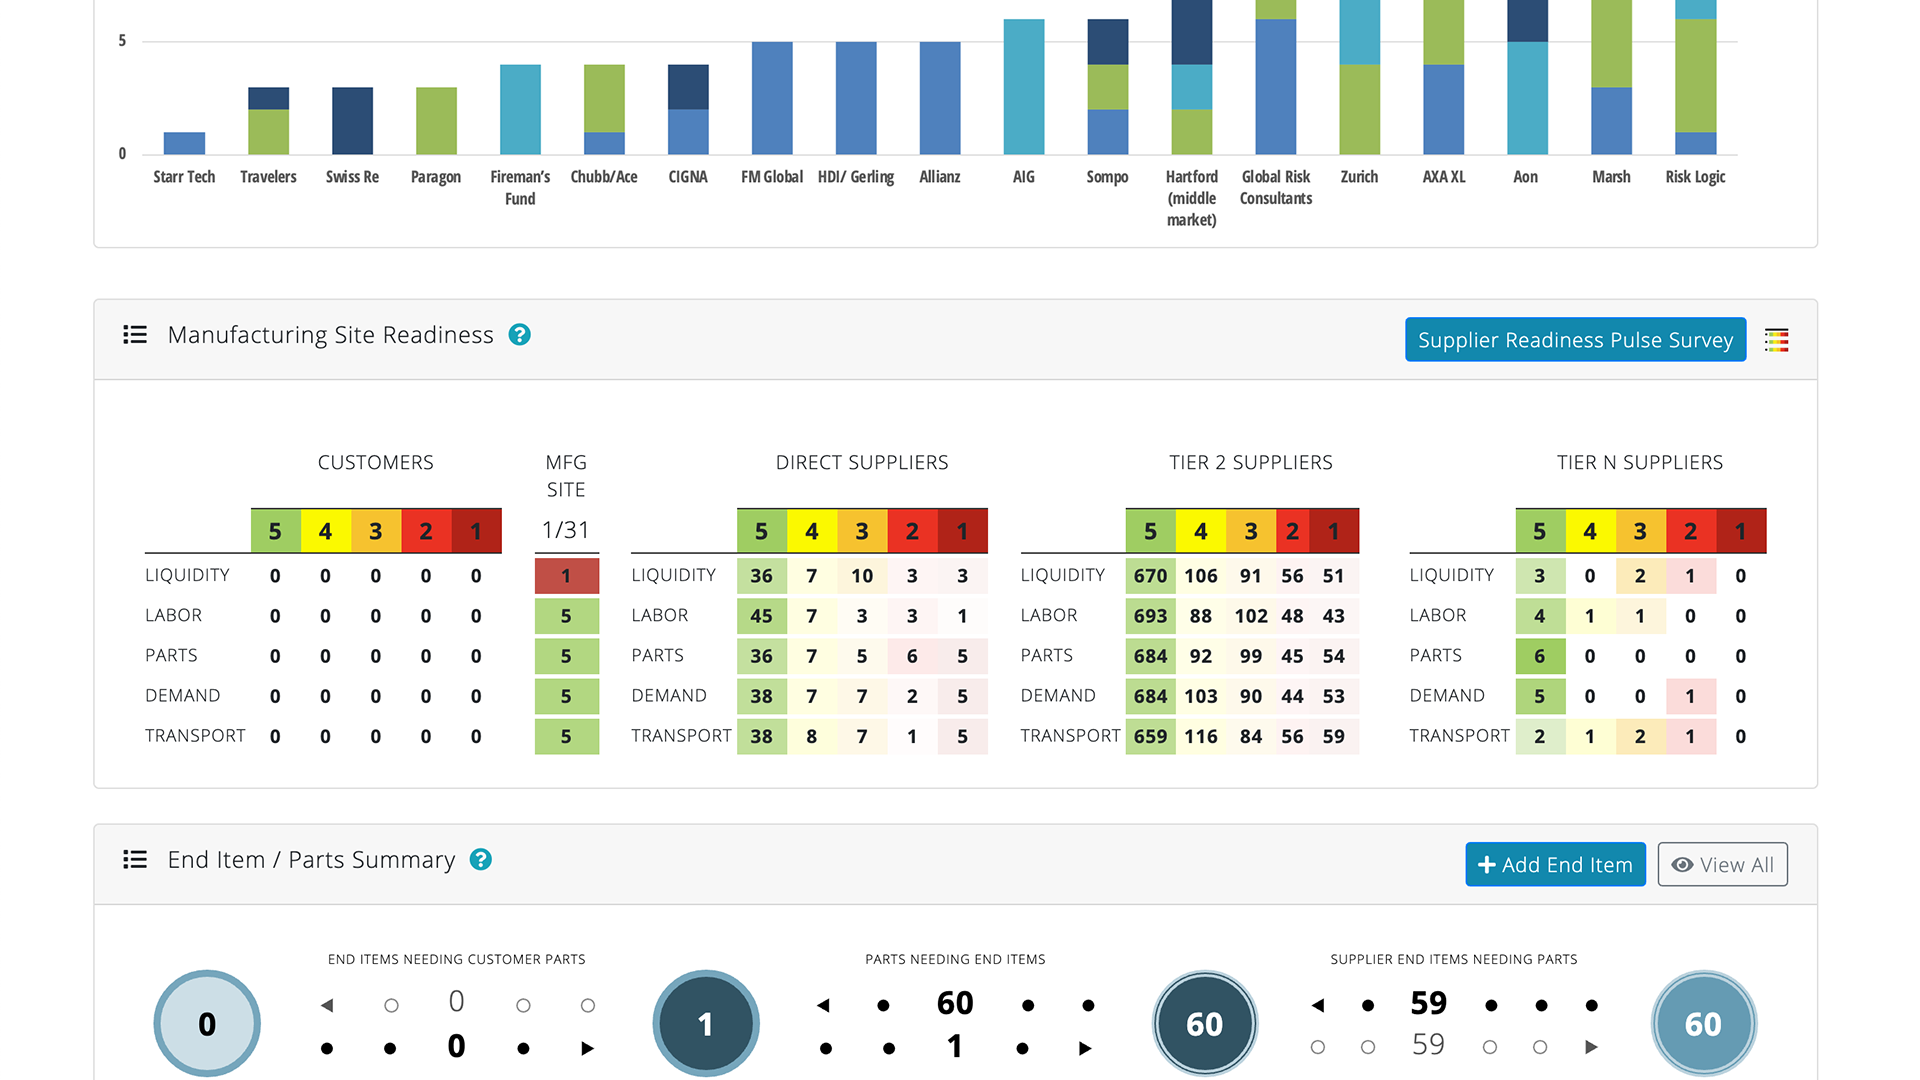Click the red MFG Site liquidity cell
Viewport: 1920px width, 1080px height.
(x=566, y=576)
